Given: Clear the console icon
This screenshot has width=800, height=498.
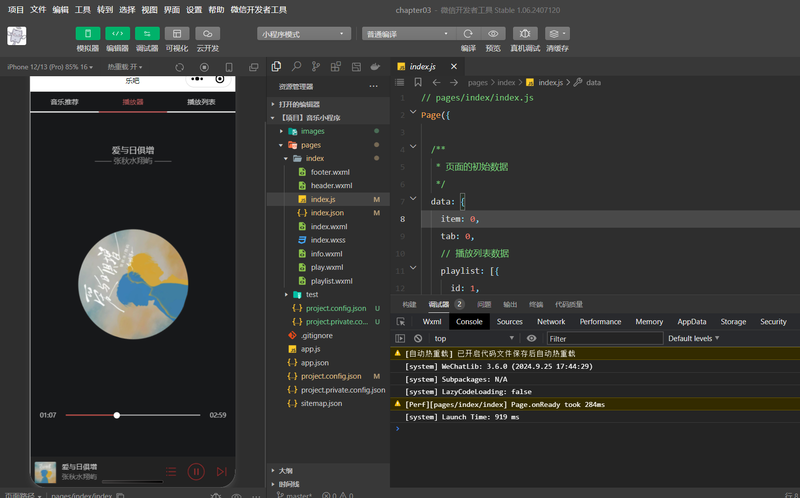Looking at the screenshot, I should pyautogui.click(x=418, y=338).
